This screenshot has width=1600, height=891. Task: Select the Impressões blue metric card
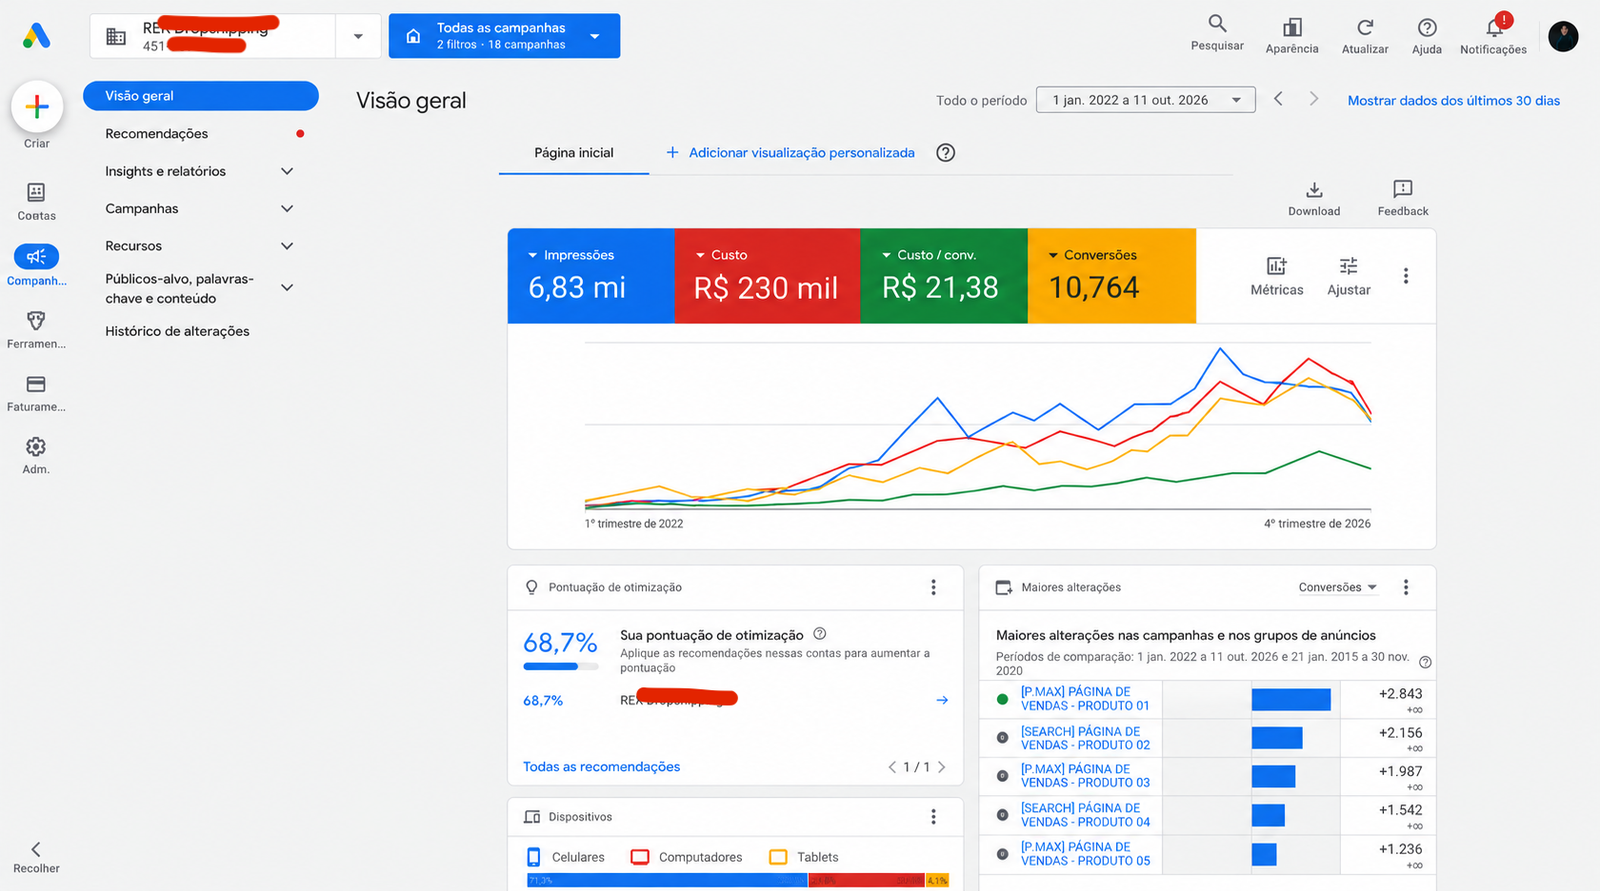coord(591,276)
